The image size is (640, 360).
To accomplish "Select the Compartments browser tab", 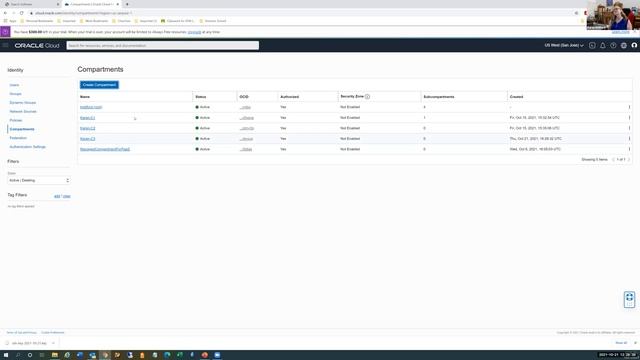I will click(91, 4).
